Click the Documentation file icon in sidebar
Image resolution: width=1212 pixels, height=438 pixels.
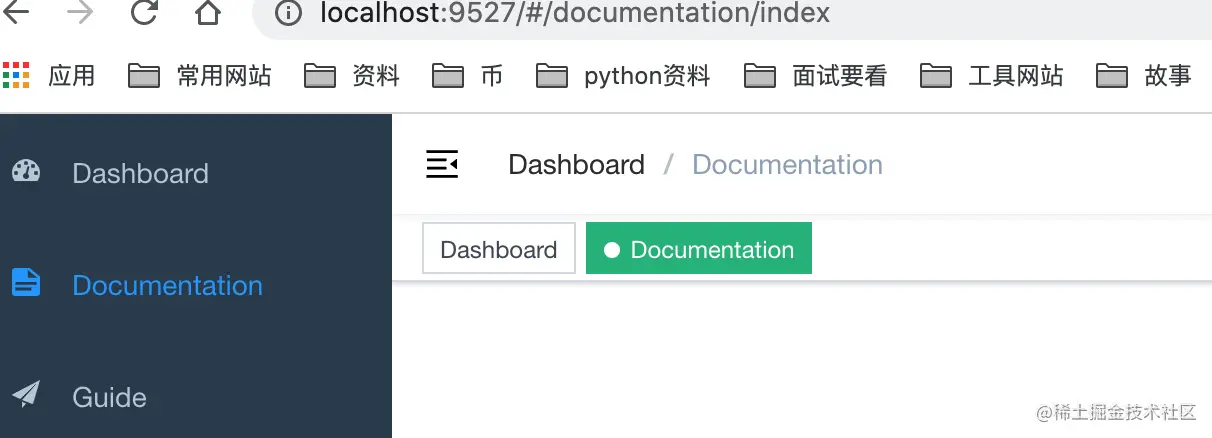click(x=26, y=283)
